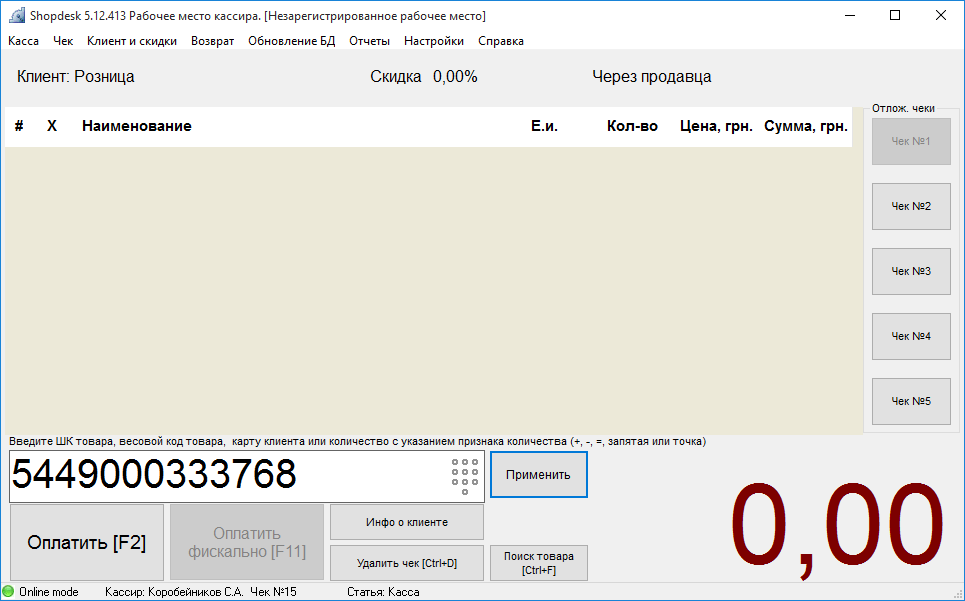
Task: Click the Е.и. column header
Action: (544, 126)
